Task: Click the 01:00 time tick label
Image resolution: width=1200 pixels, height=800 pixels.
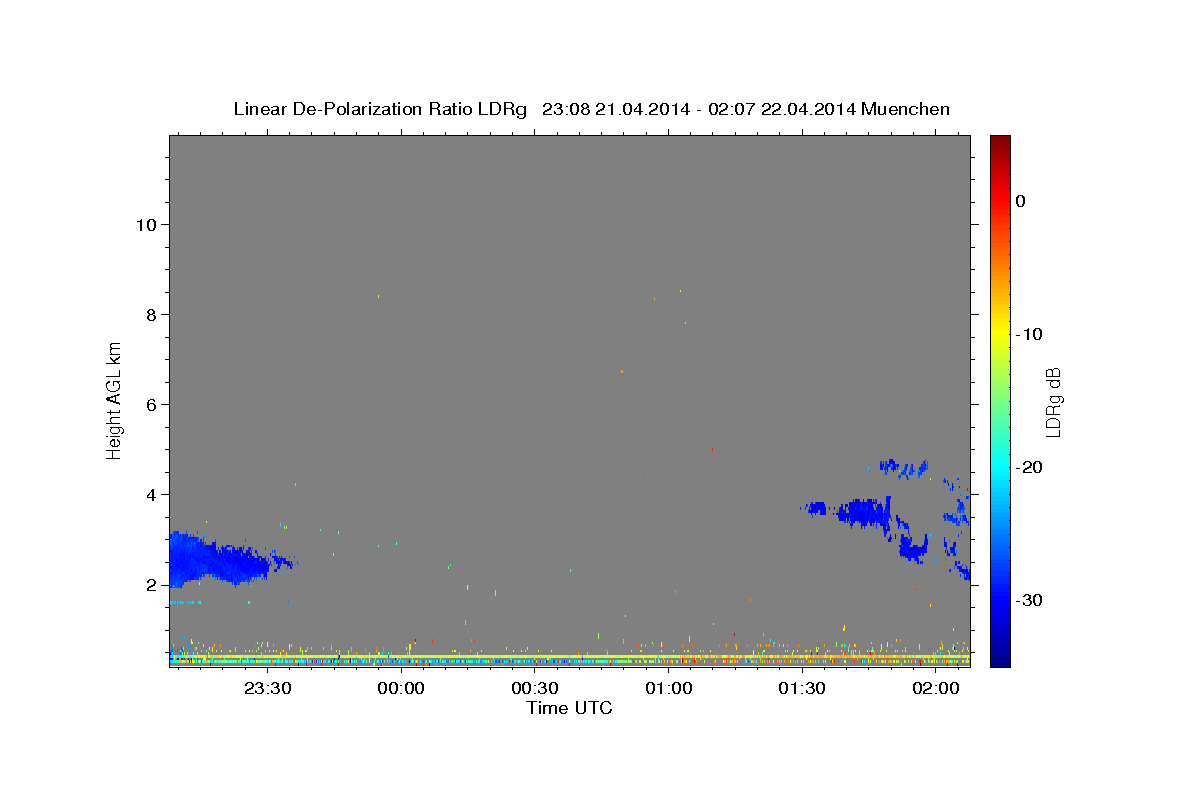Action: pyautogui.click(x=669, y=688)
